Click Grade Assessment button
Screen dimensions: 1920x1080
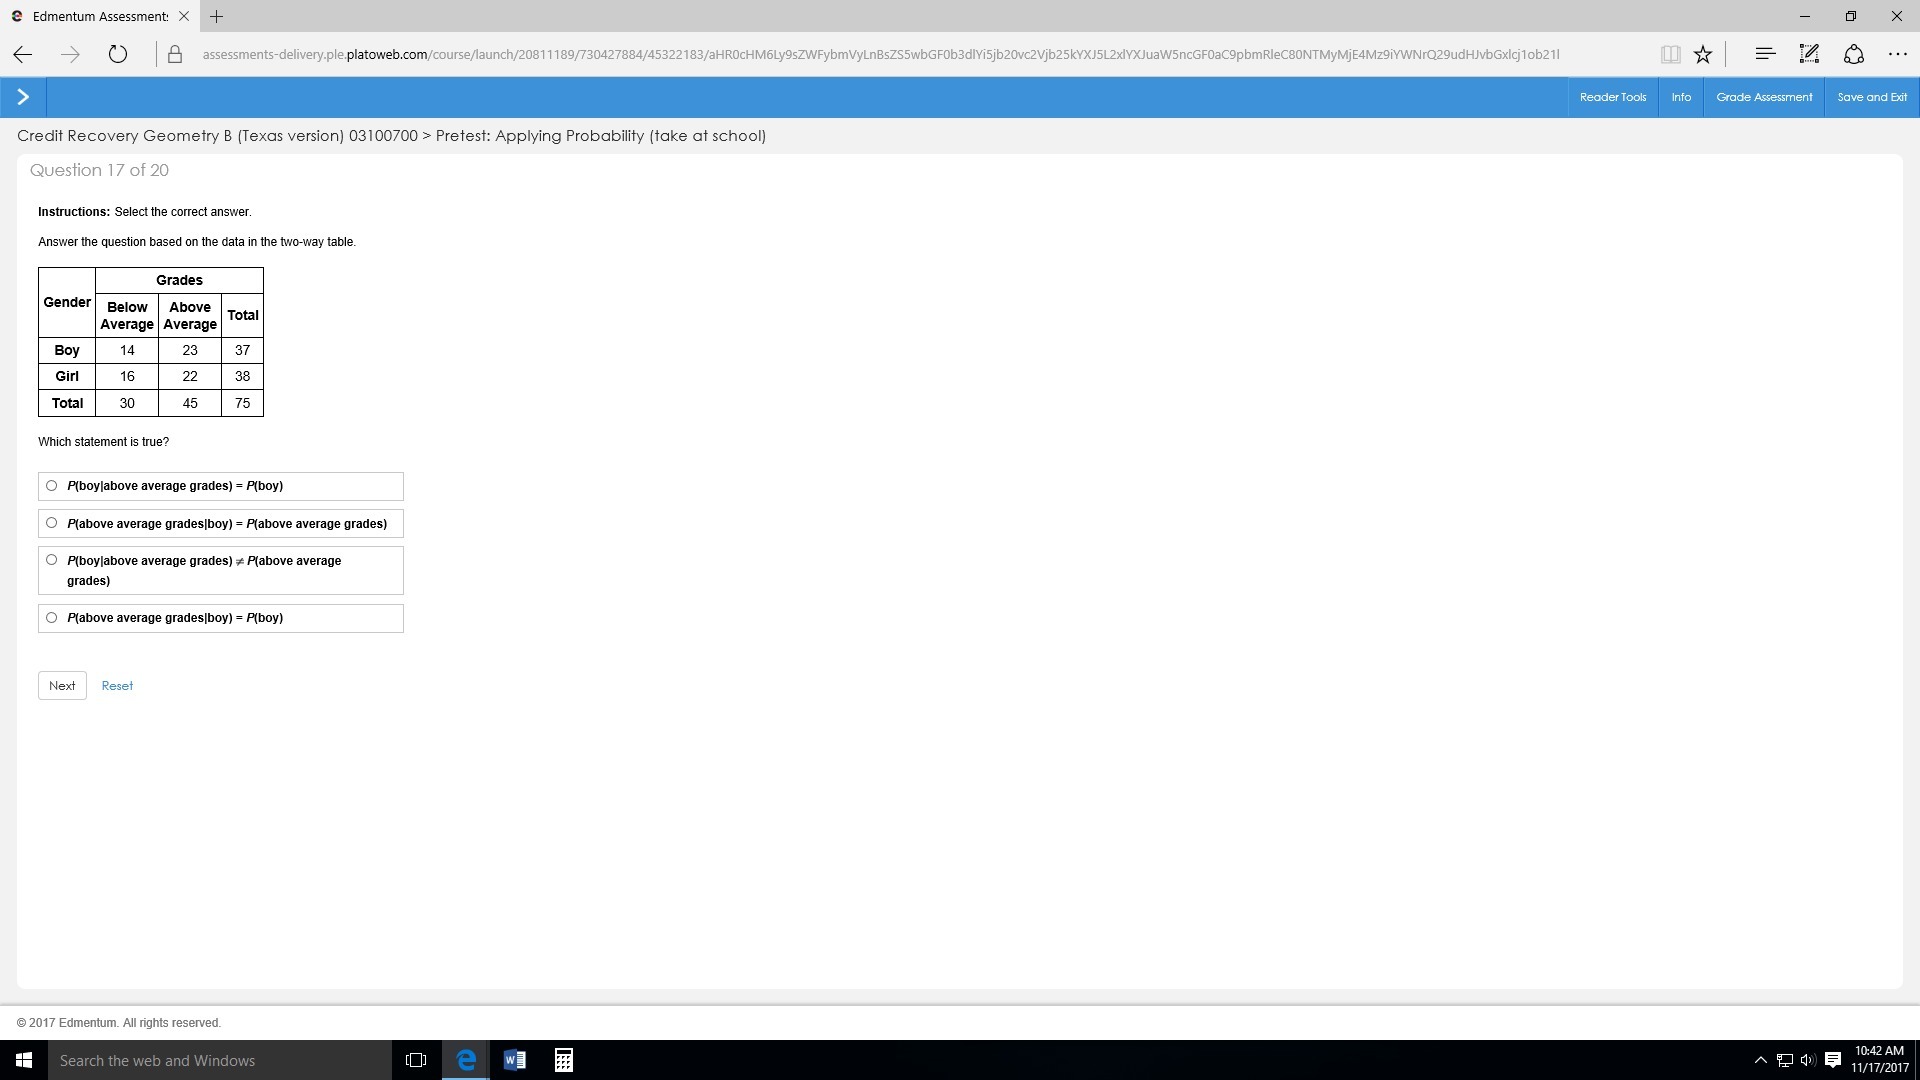click(1764, 97)
